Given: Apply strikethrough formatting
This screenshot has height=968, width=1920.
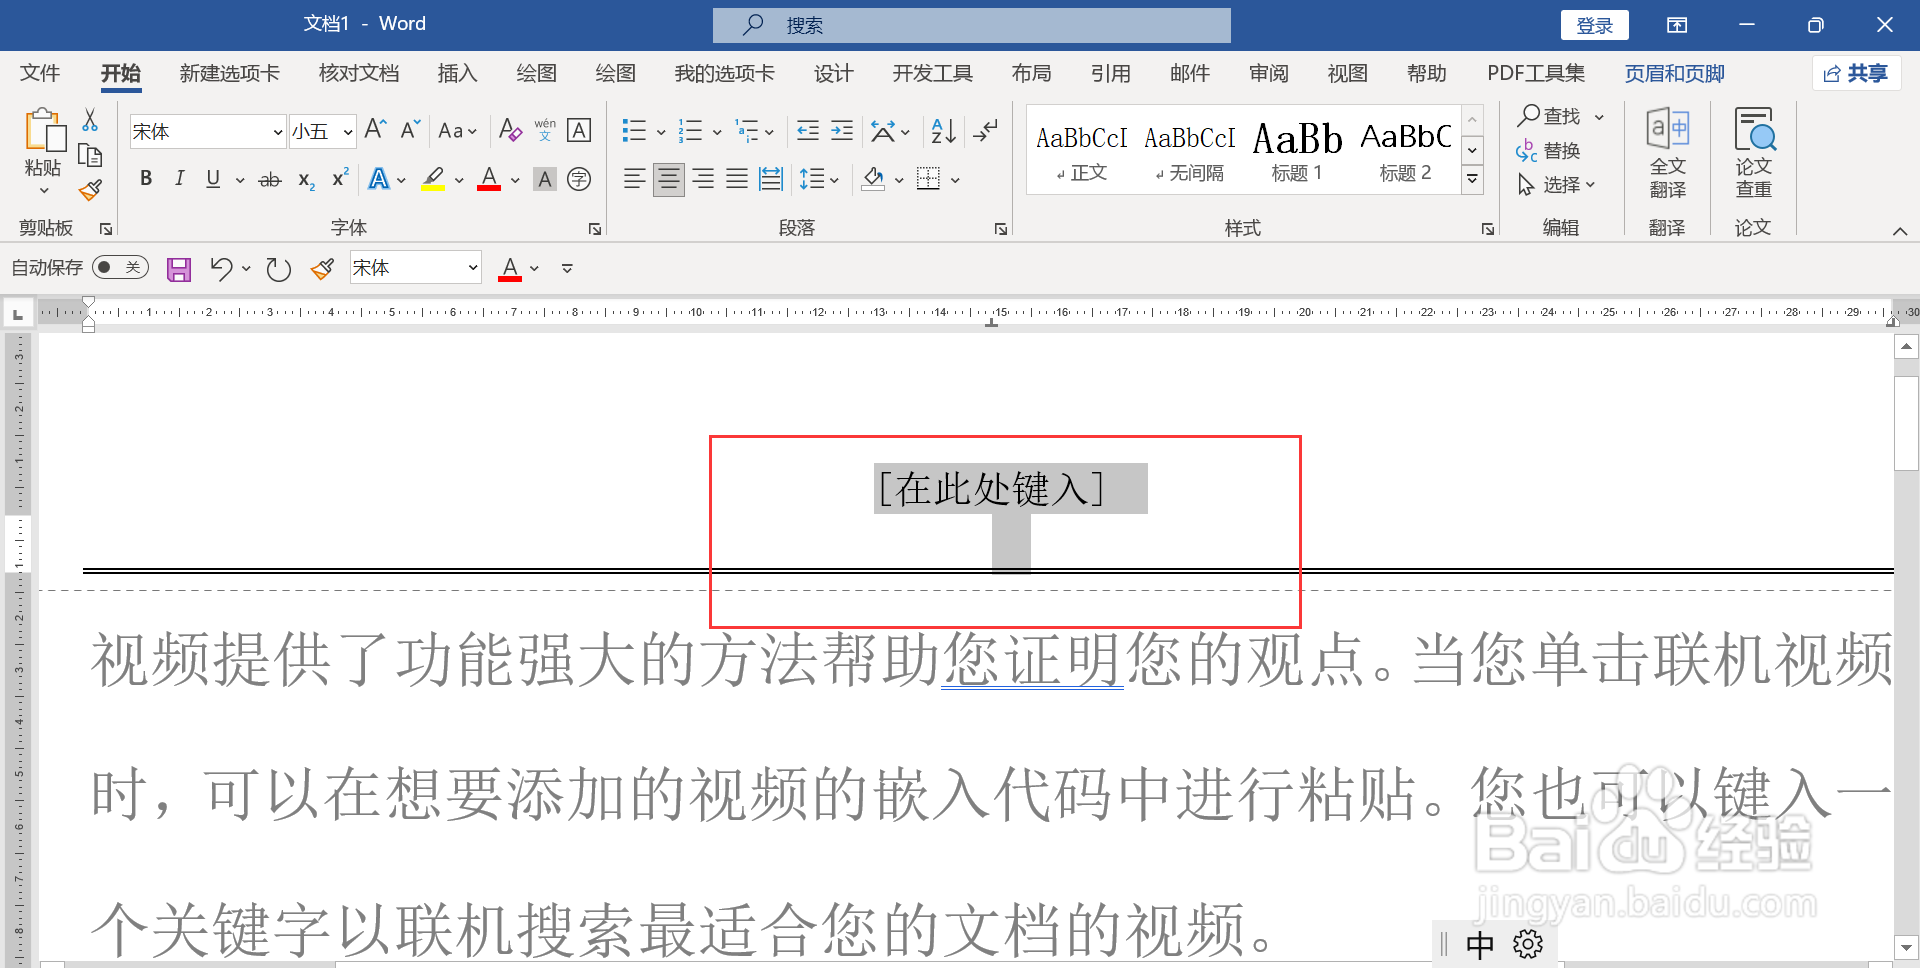Looking at the screenshot, I should [270, 180].
